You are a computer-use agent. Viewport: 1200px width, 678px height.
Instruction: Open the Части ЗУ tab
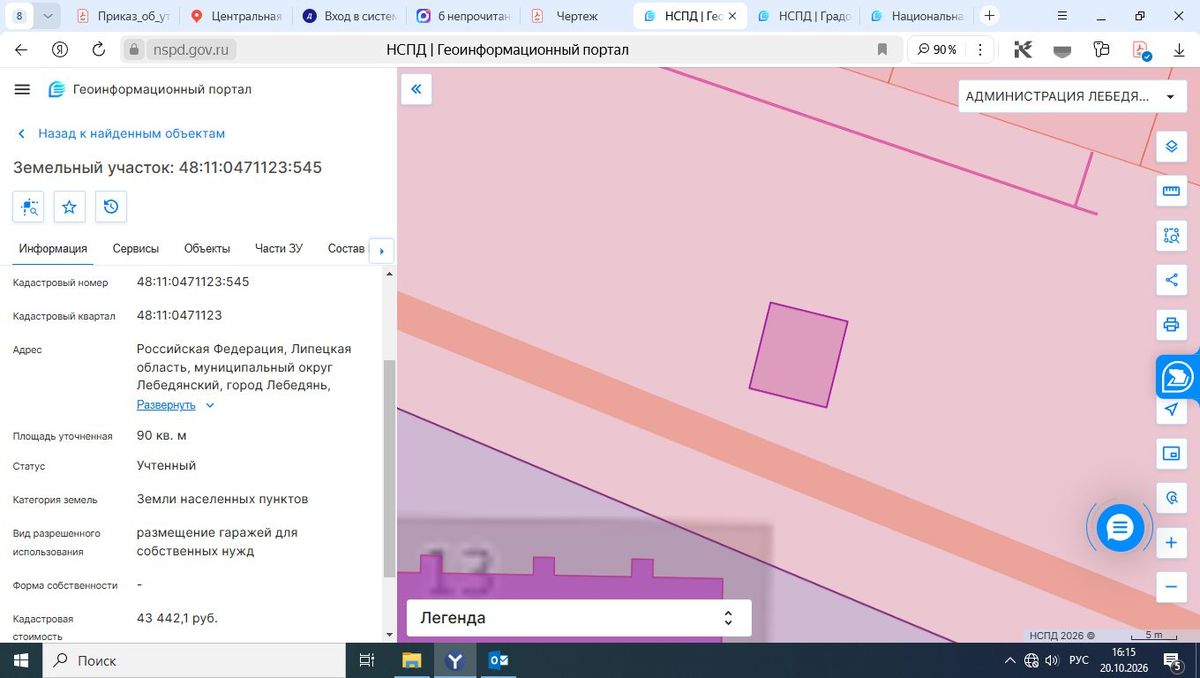279,249
